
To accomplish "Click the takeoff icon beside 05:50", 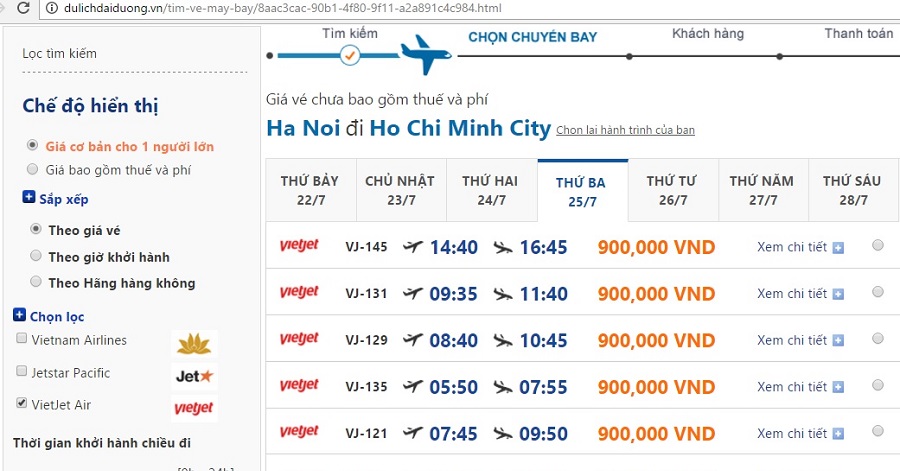I will click(412, 386).
